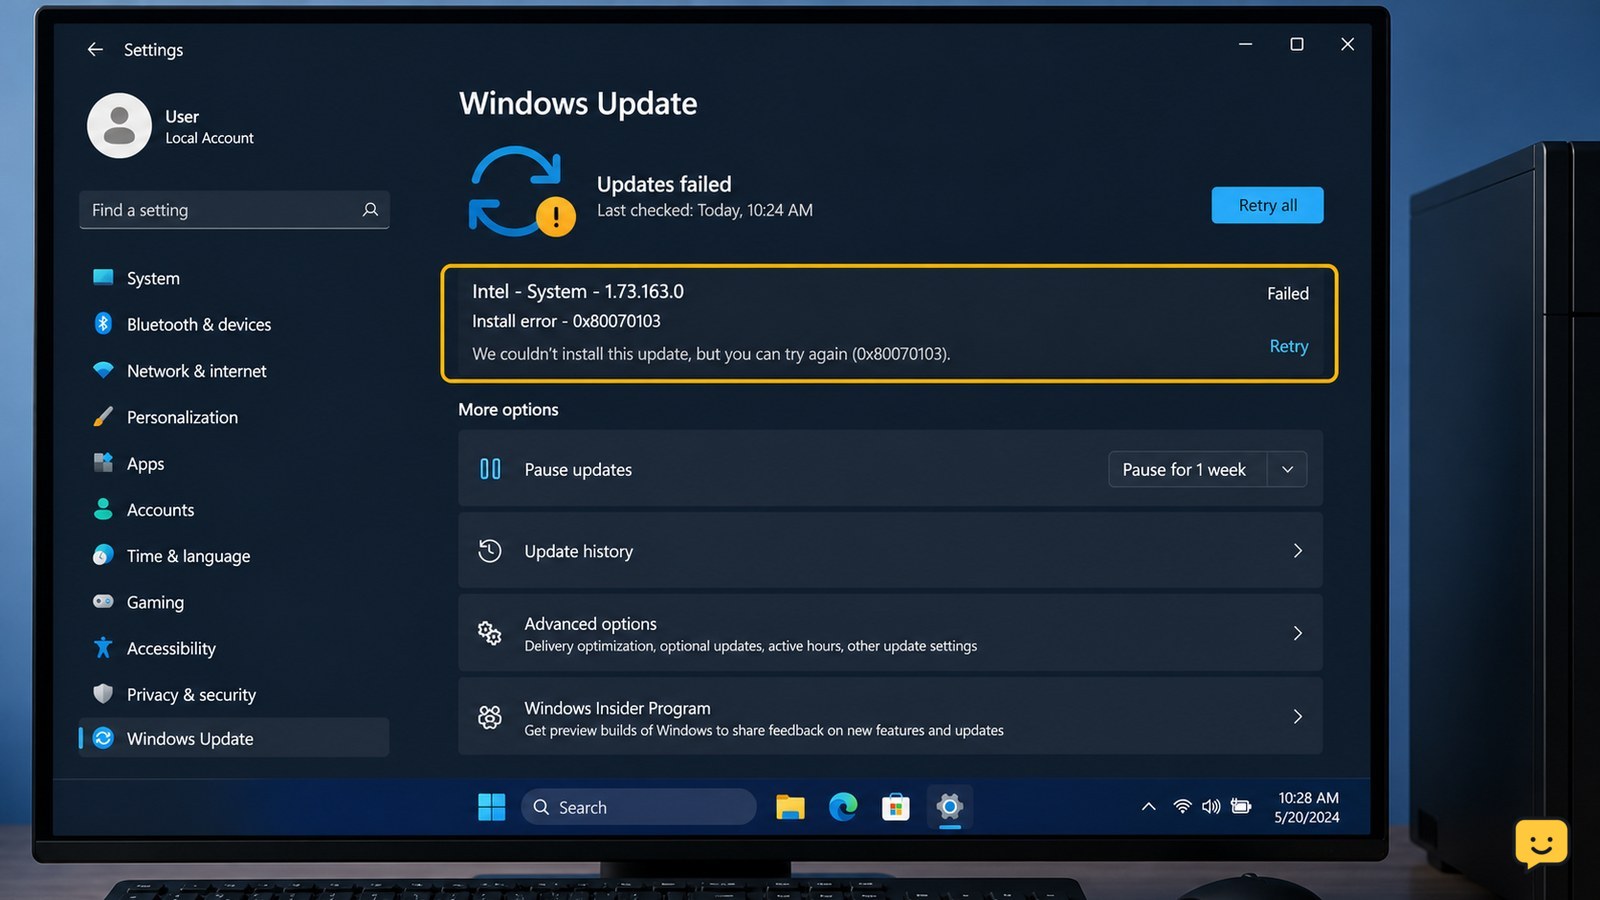The height and width of the screenshot is (900, 1600).
Task: Expand the Pause for 1 week dropdown arrow
Action: [1288, 469]
